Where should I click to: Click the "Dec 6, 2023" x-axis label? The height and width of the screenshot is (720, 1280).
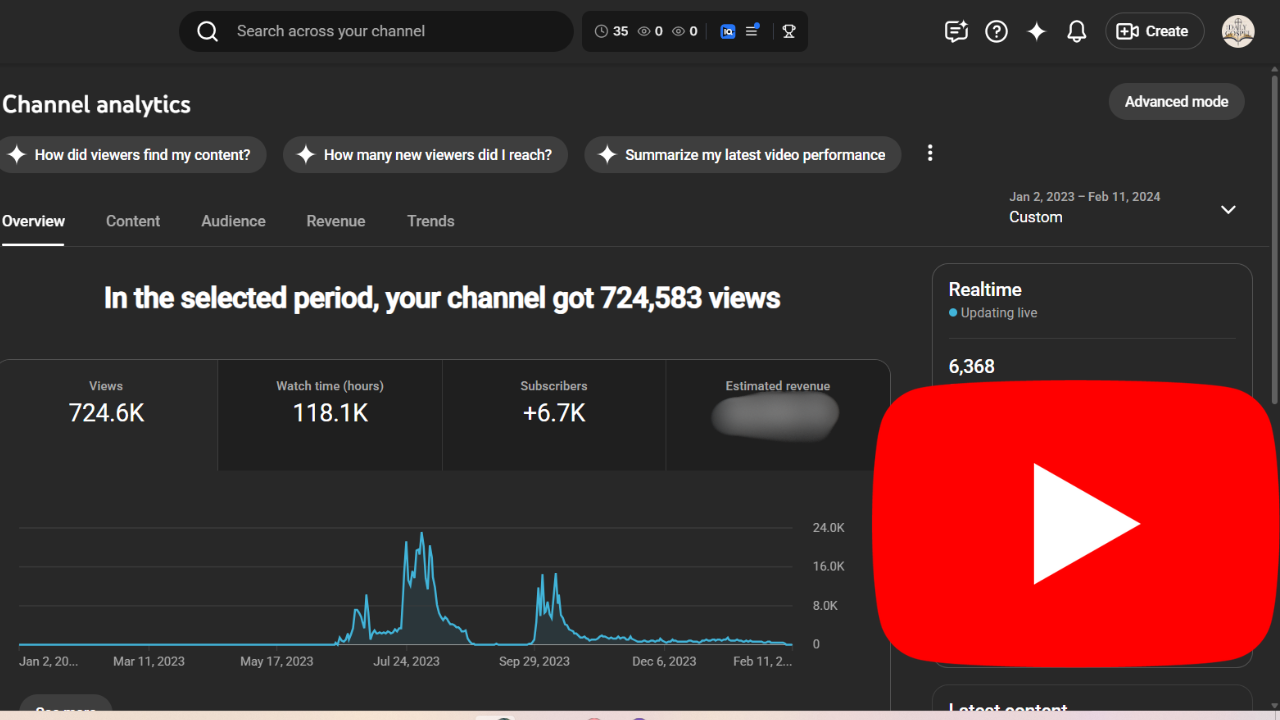[x=664, y=662]
